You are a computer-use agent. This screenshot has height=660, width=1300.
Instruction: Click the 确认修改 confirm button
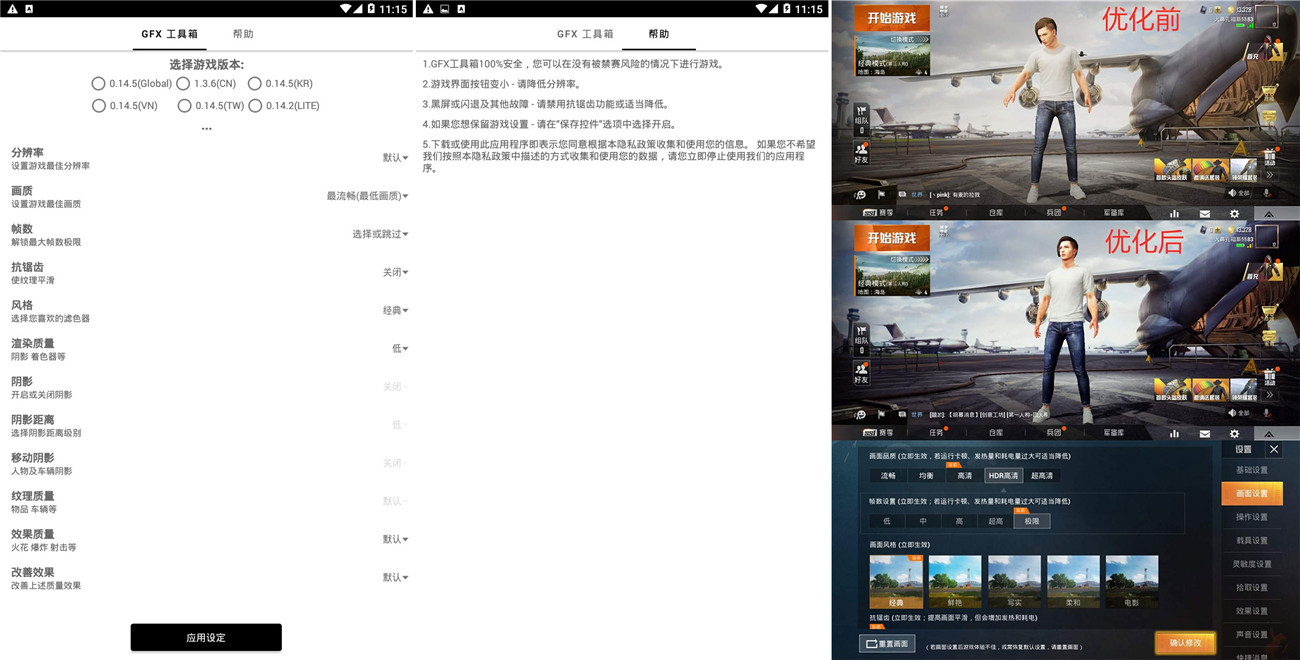pos(1185,642)
